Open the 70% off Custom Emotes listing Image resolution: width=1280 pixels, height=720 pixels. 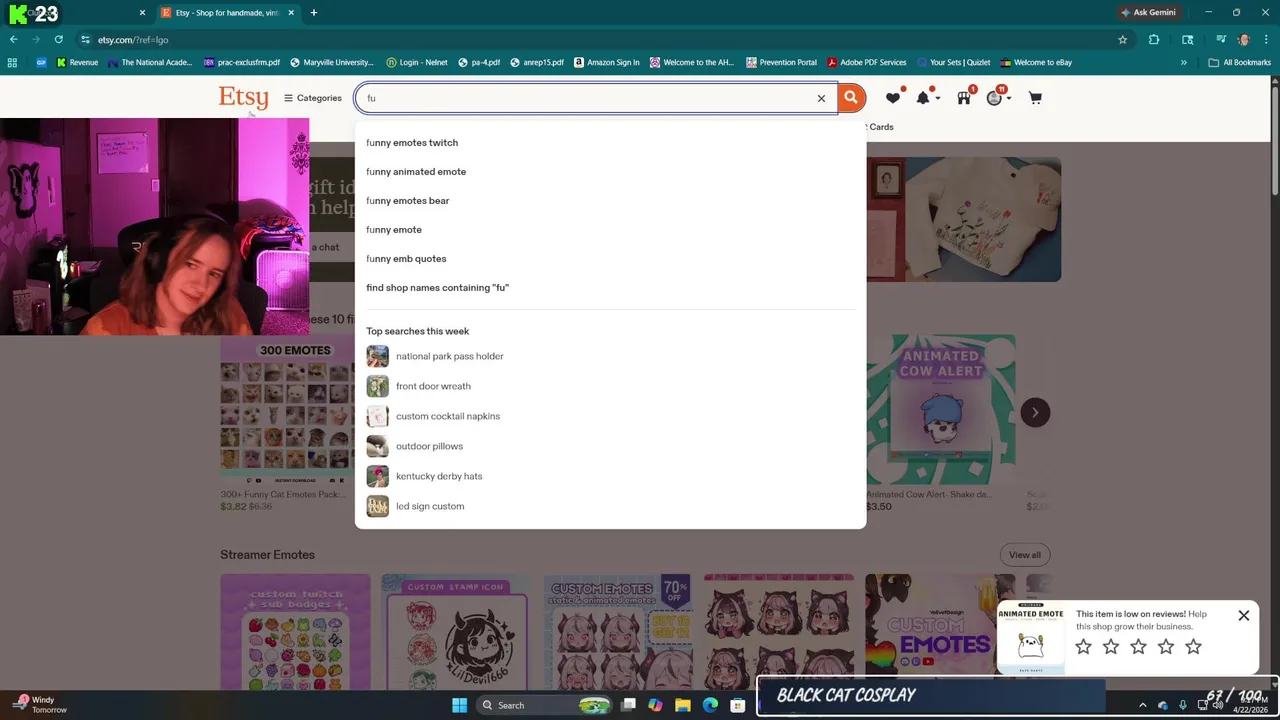coord(618,632)
